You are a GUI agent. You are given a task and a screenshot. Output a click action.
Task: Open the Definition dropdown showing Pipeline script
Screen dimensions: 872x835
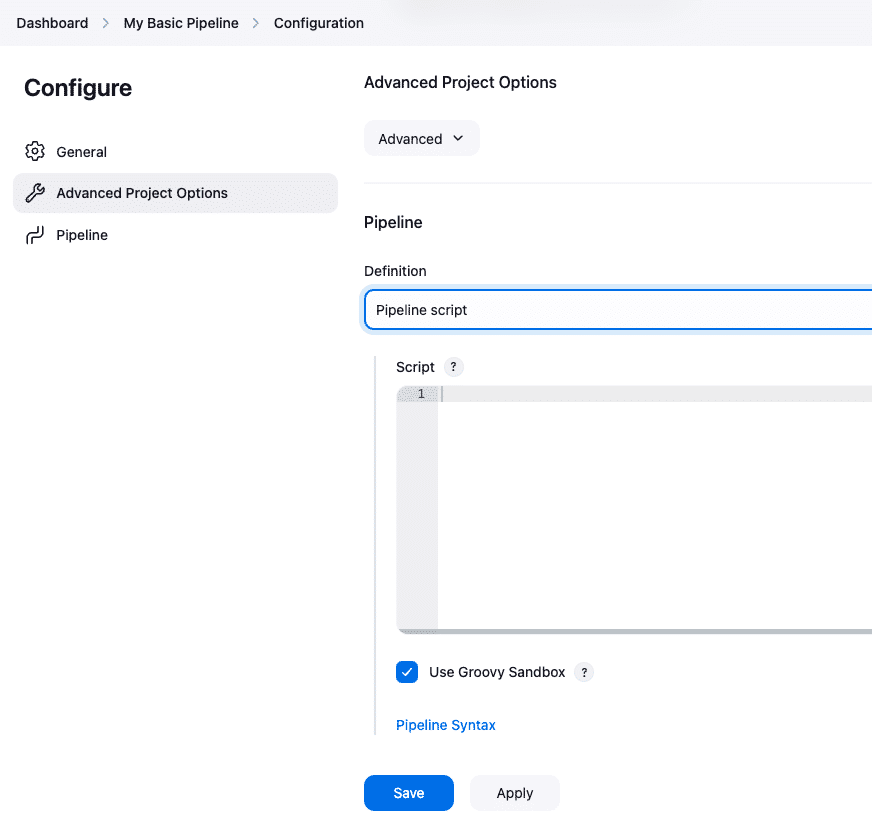[618, 310]
